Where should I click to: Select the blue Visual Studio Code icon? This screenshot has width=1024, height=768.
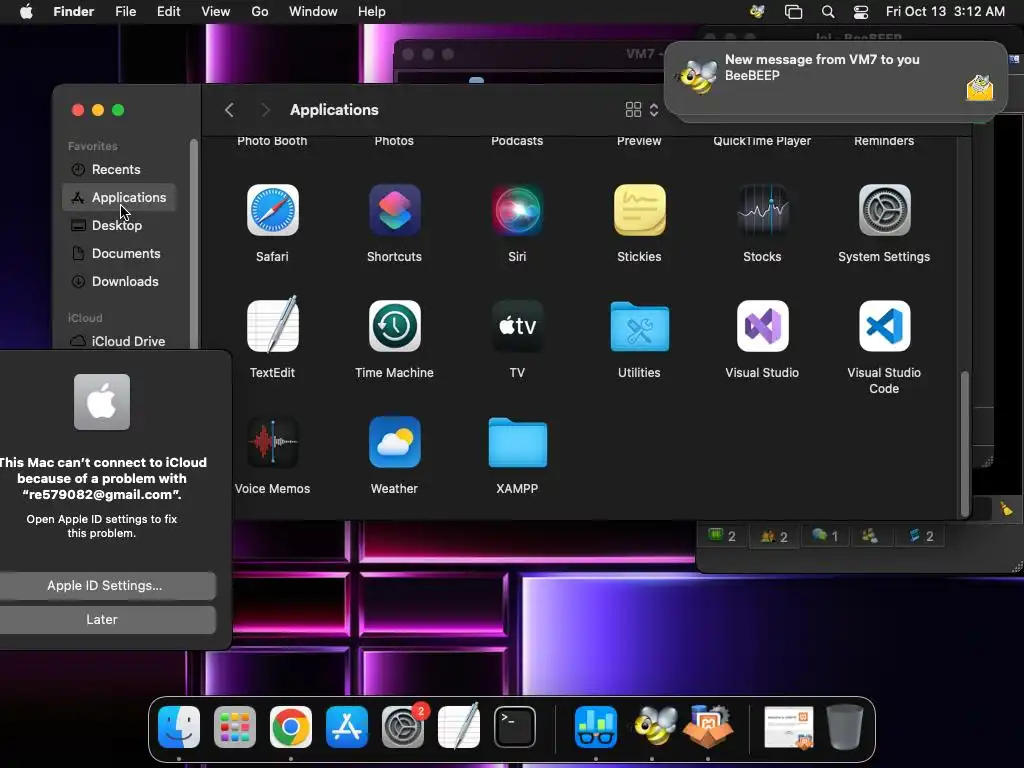click(x=884, y=326)
